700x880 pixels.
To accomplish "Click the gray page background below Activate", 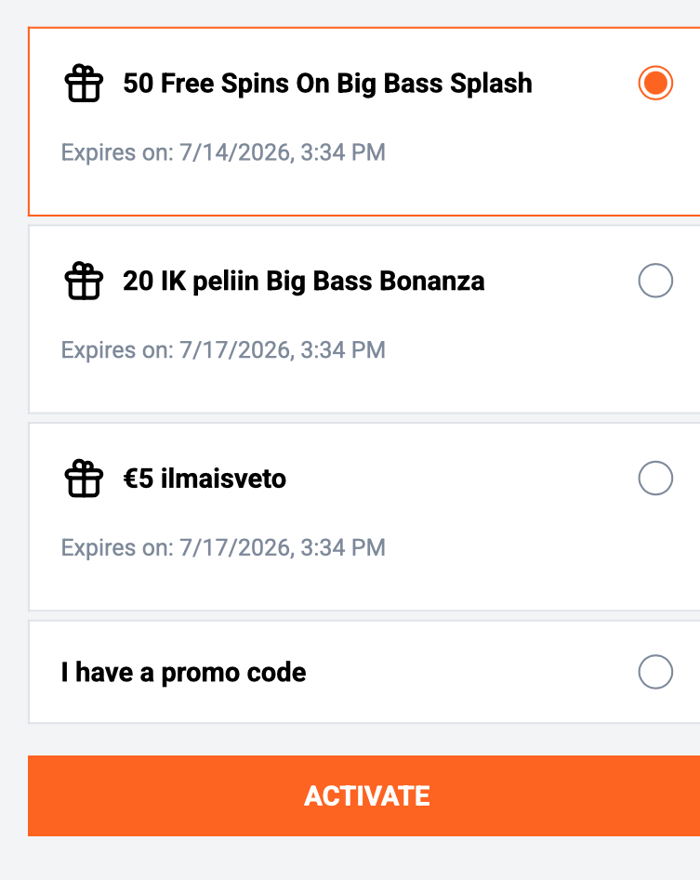I will pyautogui.click(x=364, y=859).
